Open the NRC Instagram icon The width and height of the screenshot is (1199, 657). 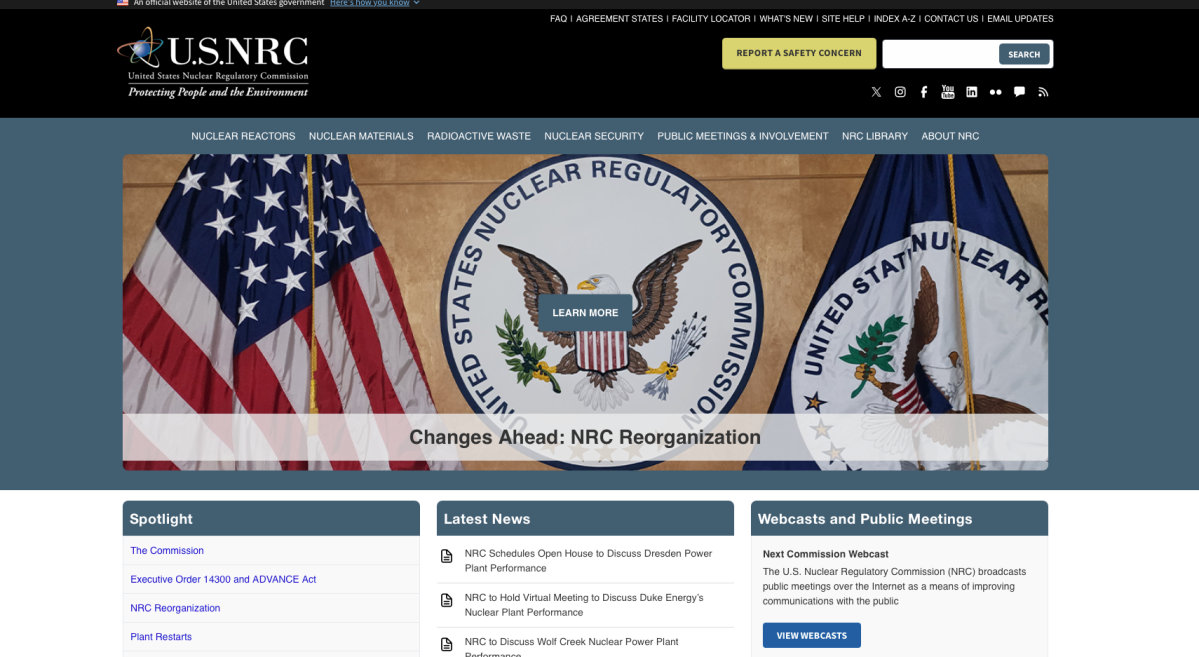point(900,92)
